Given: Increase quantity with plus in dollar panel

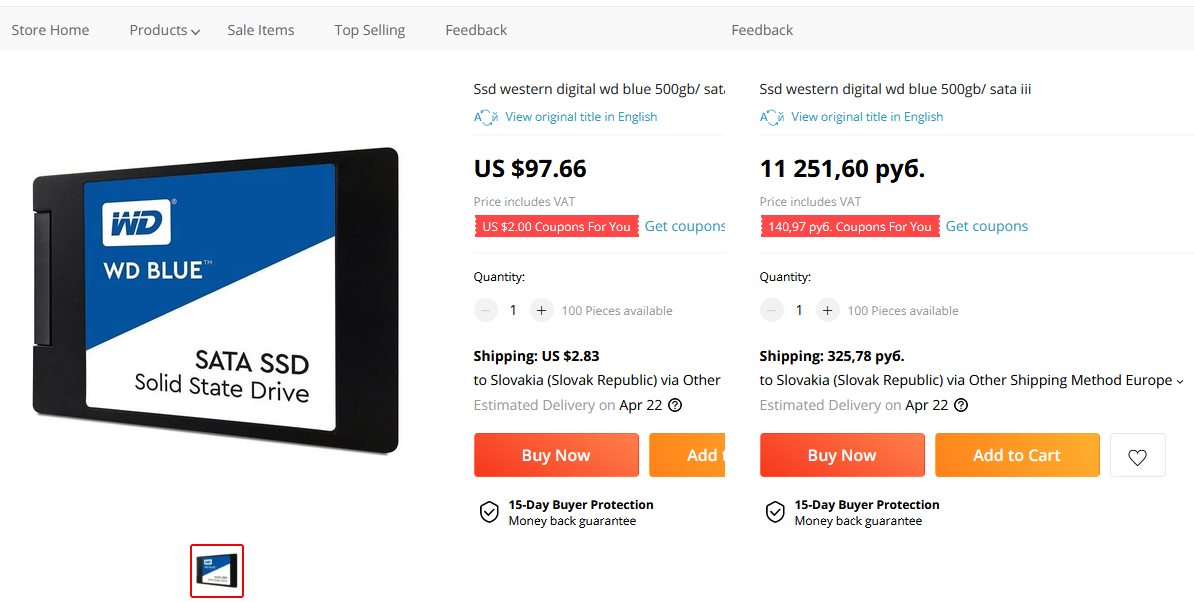Looking at the screenshot, I should tap(541, 311).
